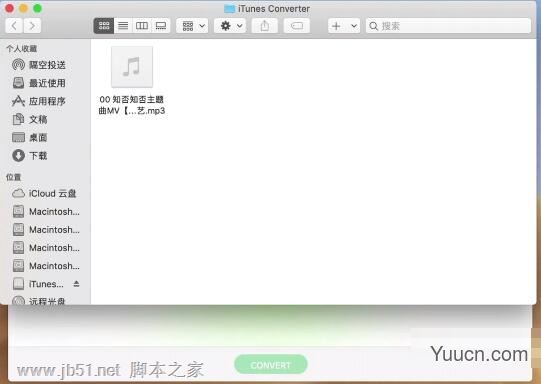
Task: Switch to icon view
Action: click(104, 26)
